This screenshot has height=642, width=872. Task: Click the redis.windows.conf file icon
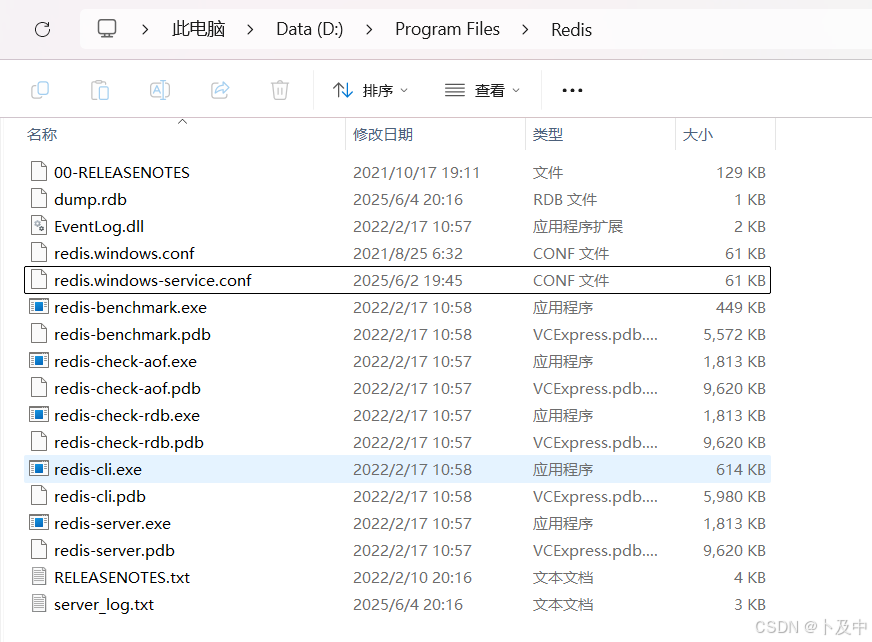(x=39, y=252)
